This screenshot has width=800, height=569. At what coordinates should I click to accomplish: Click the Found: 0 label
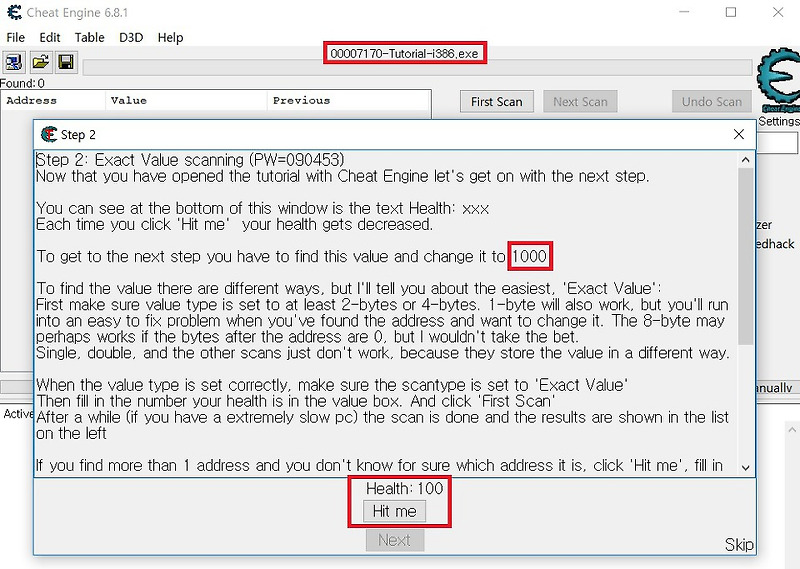tap(22, 83)
